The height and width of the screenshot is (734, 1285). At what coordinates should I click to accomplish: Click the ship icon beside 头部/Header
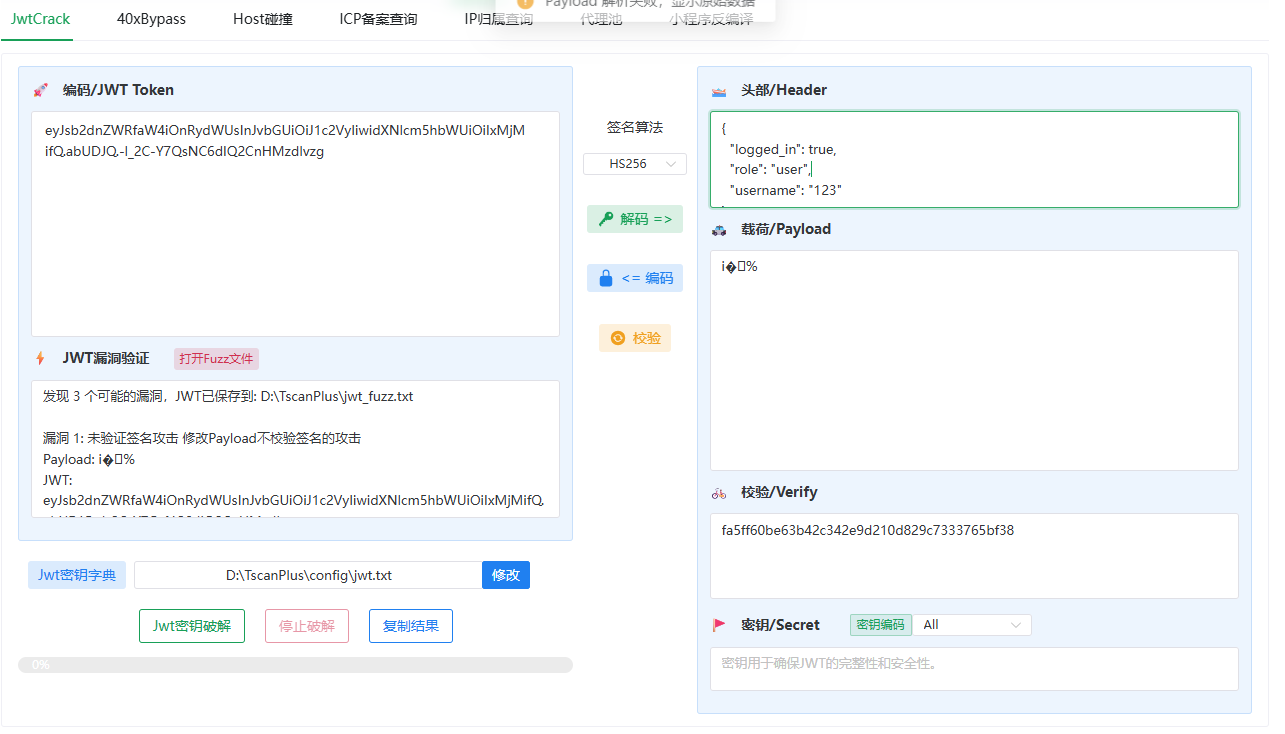(x=719, y=91)
